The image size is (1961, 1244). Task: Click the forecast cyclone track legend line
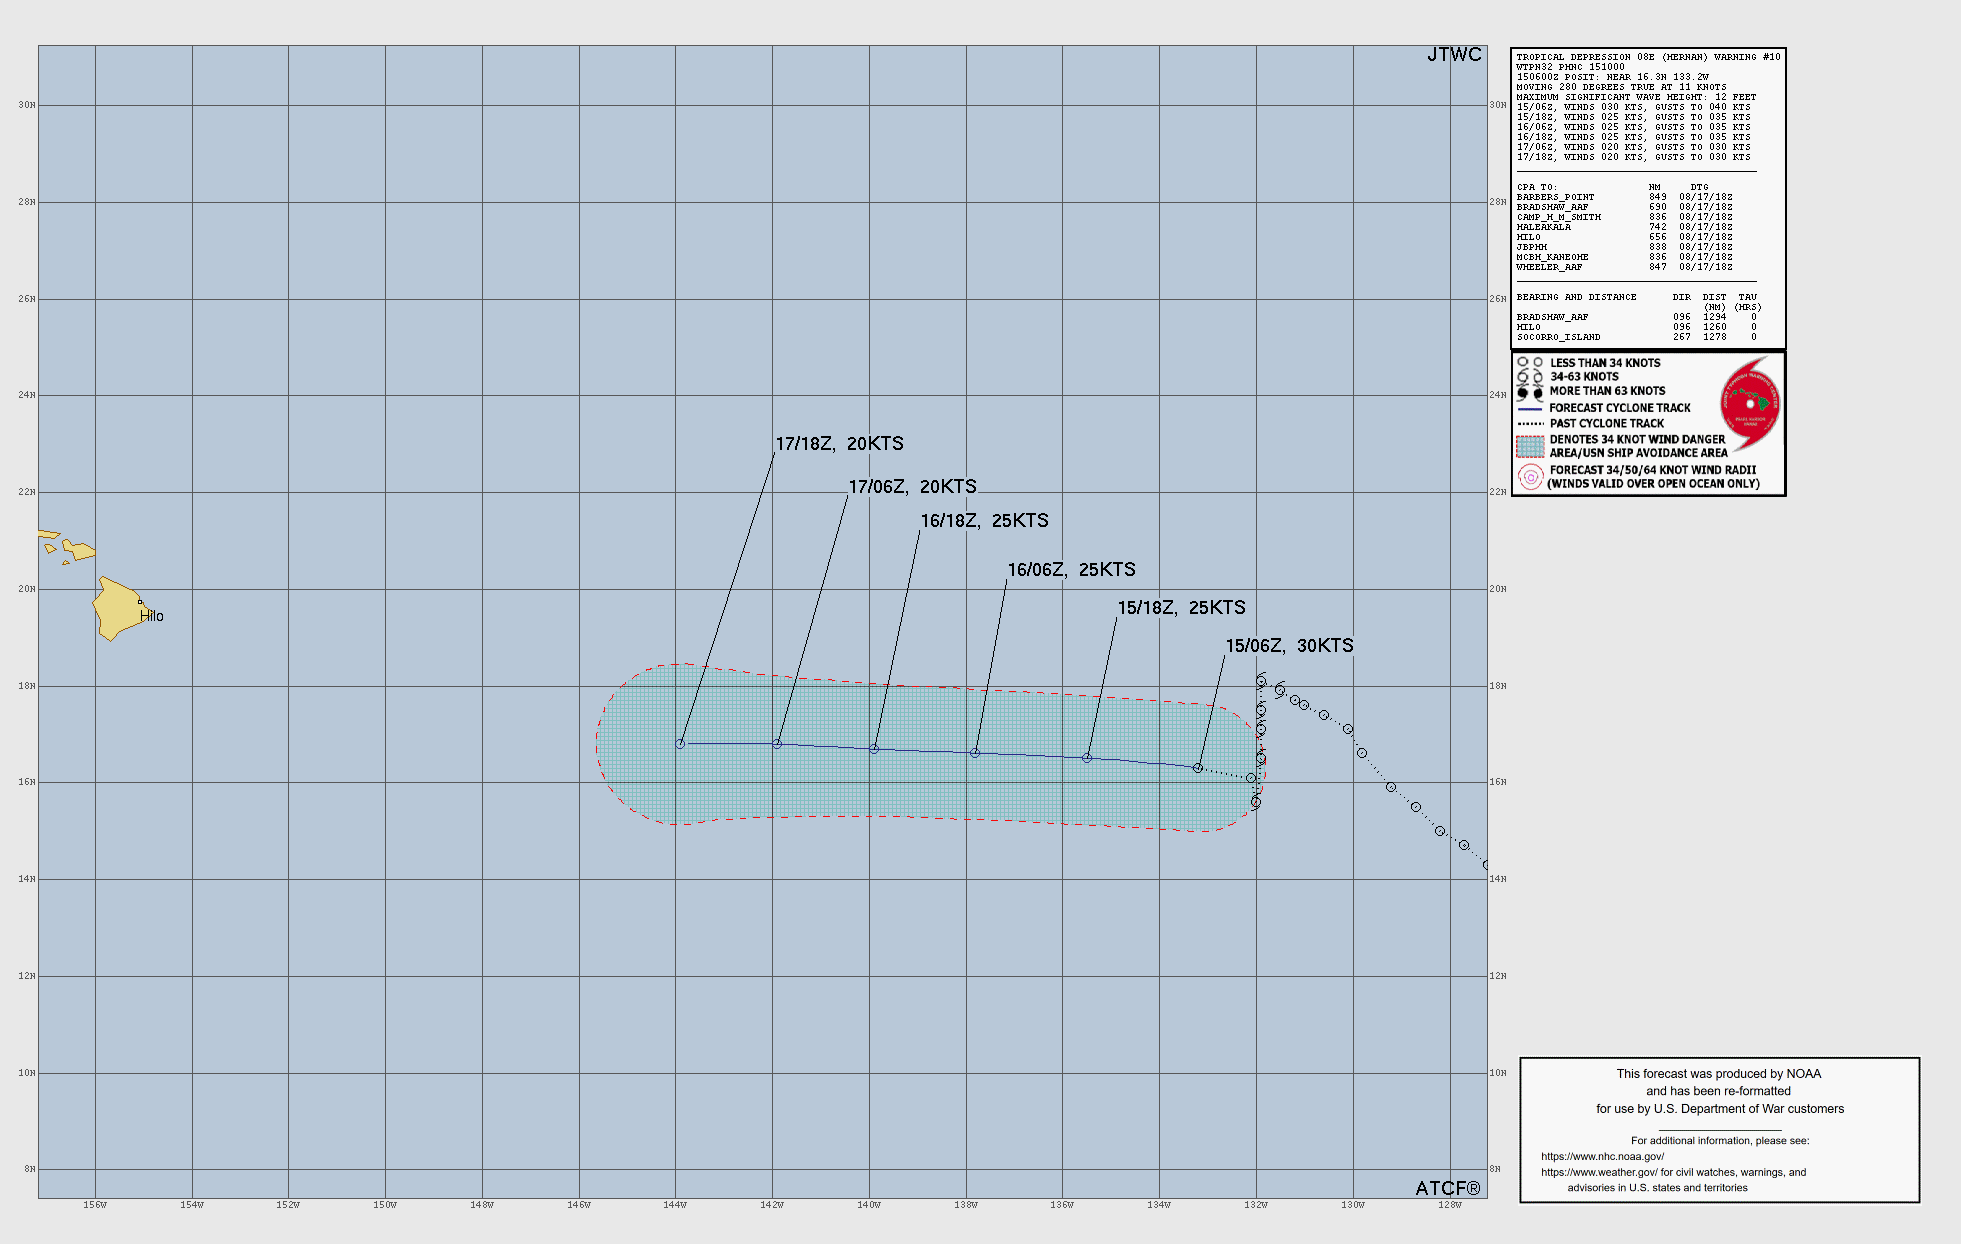[x=1530, y=409]
